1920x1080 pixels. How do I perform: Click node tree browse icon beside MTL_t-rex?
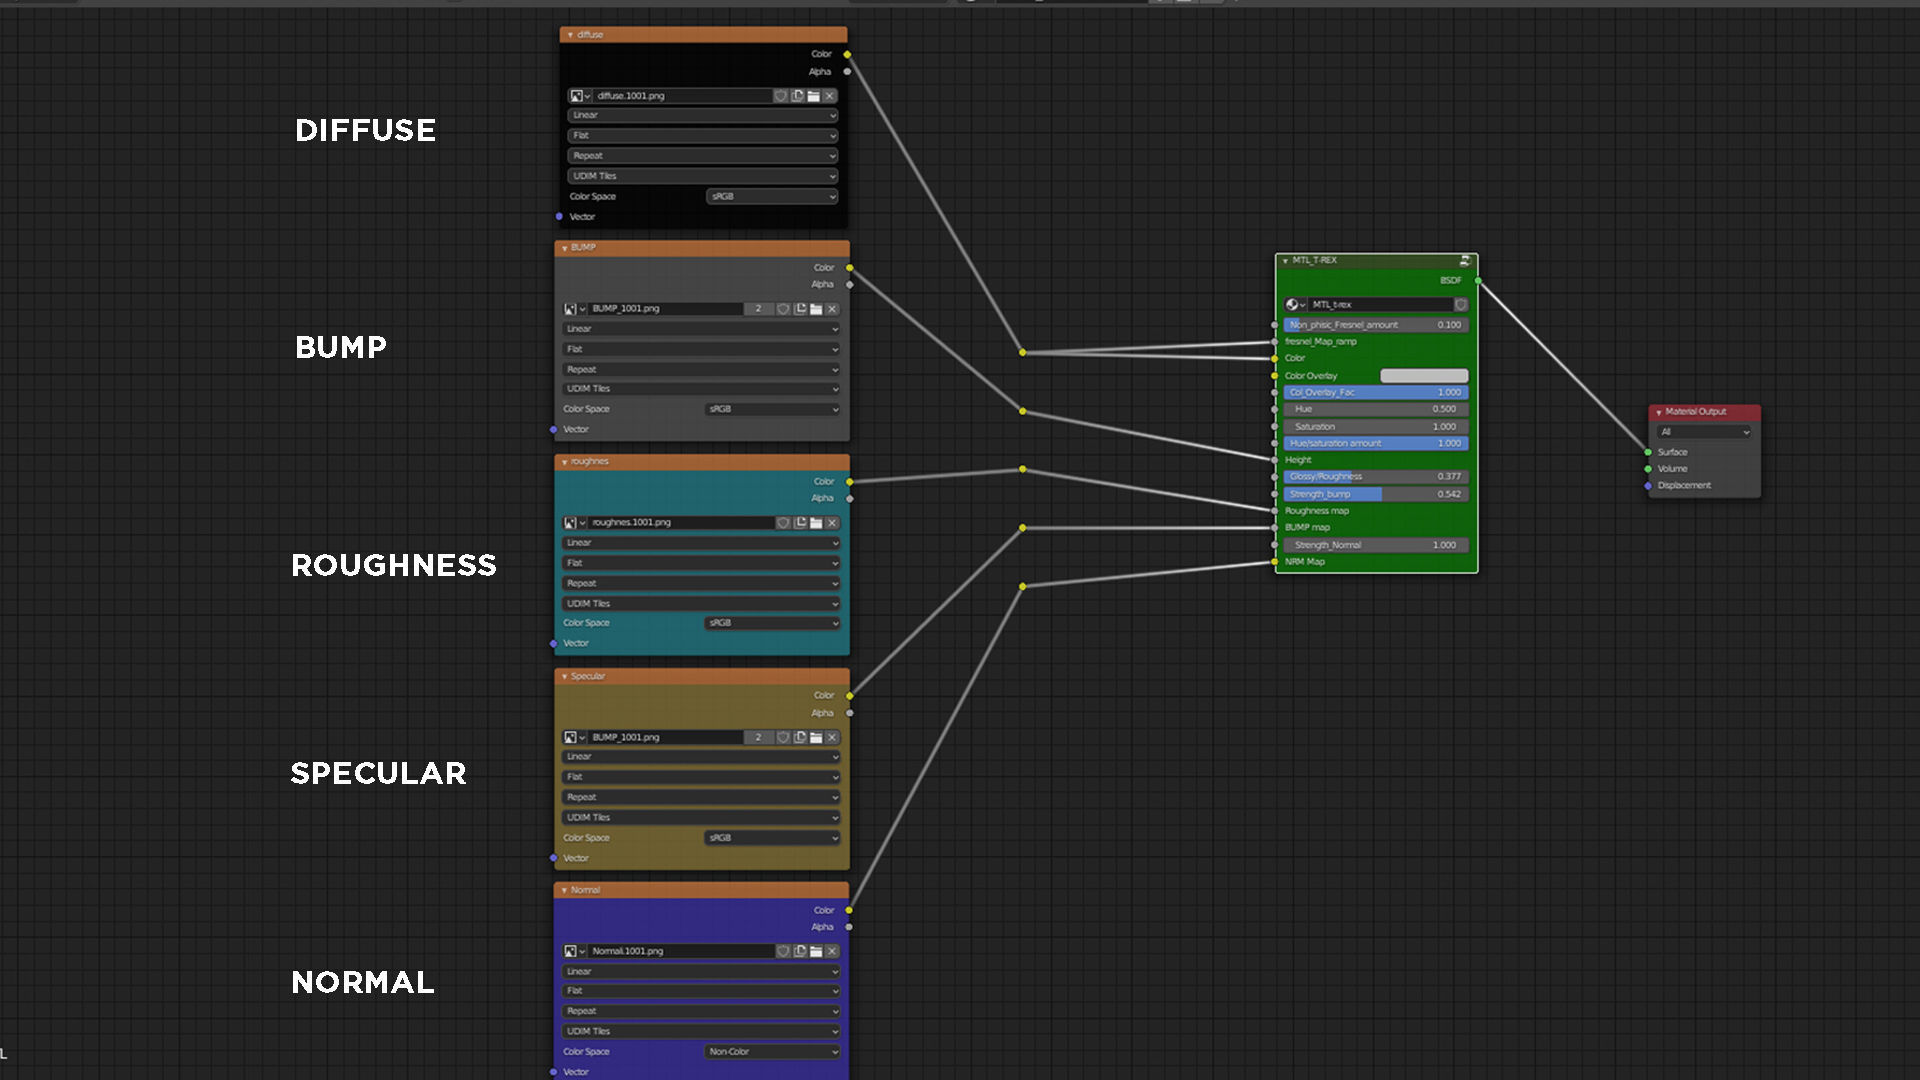[1295, 304]
